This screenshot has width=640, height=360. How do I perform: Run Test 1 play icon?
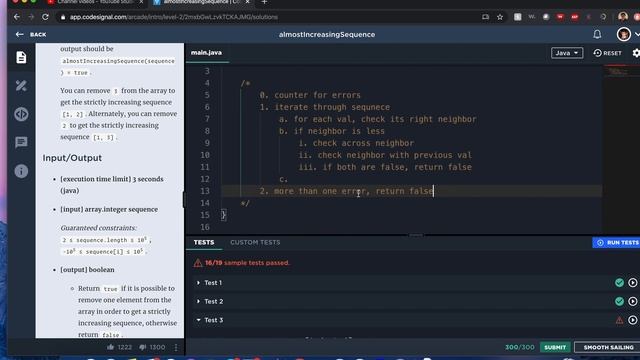coord(633,282)
